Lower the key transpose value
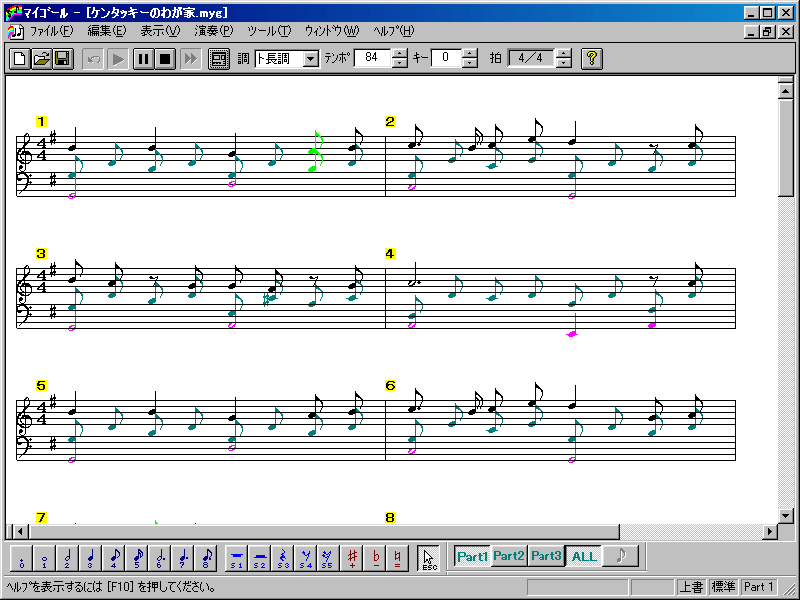The width and height of the screenshot is (800, 600). 470,63
